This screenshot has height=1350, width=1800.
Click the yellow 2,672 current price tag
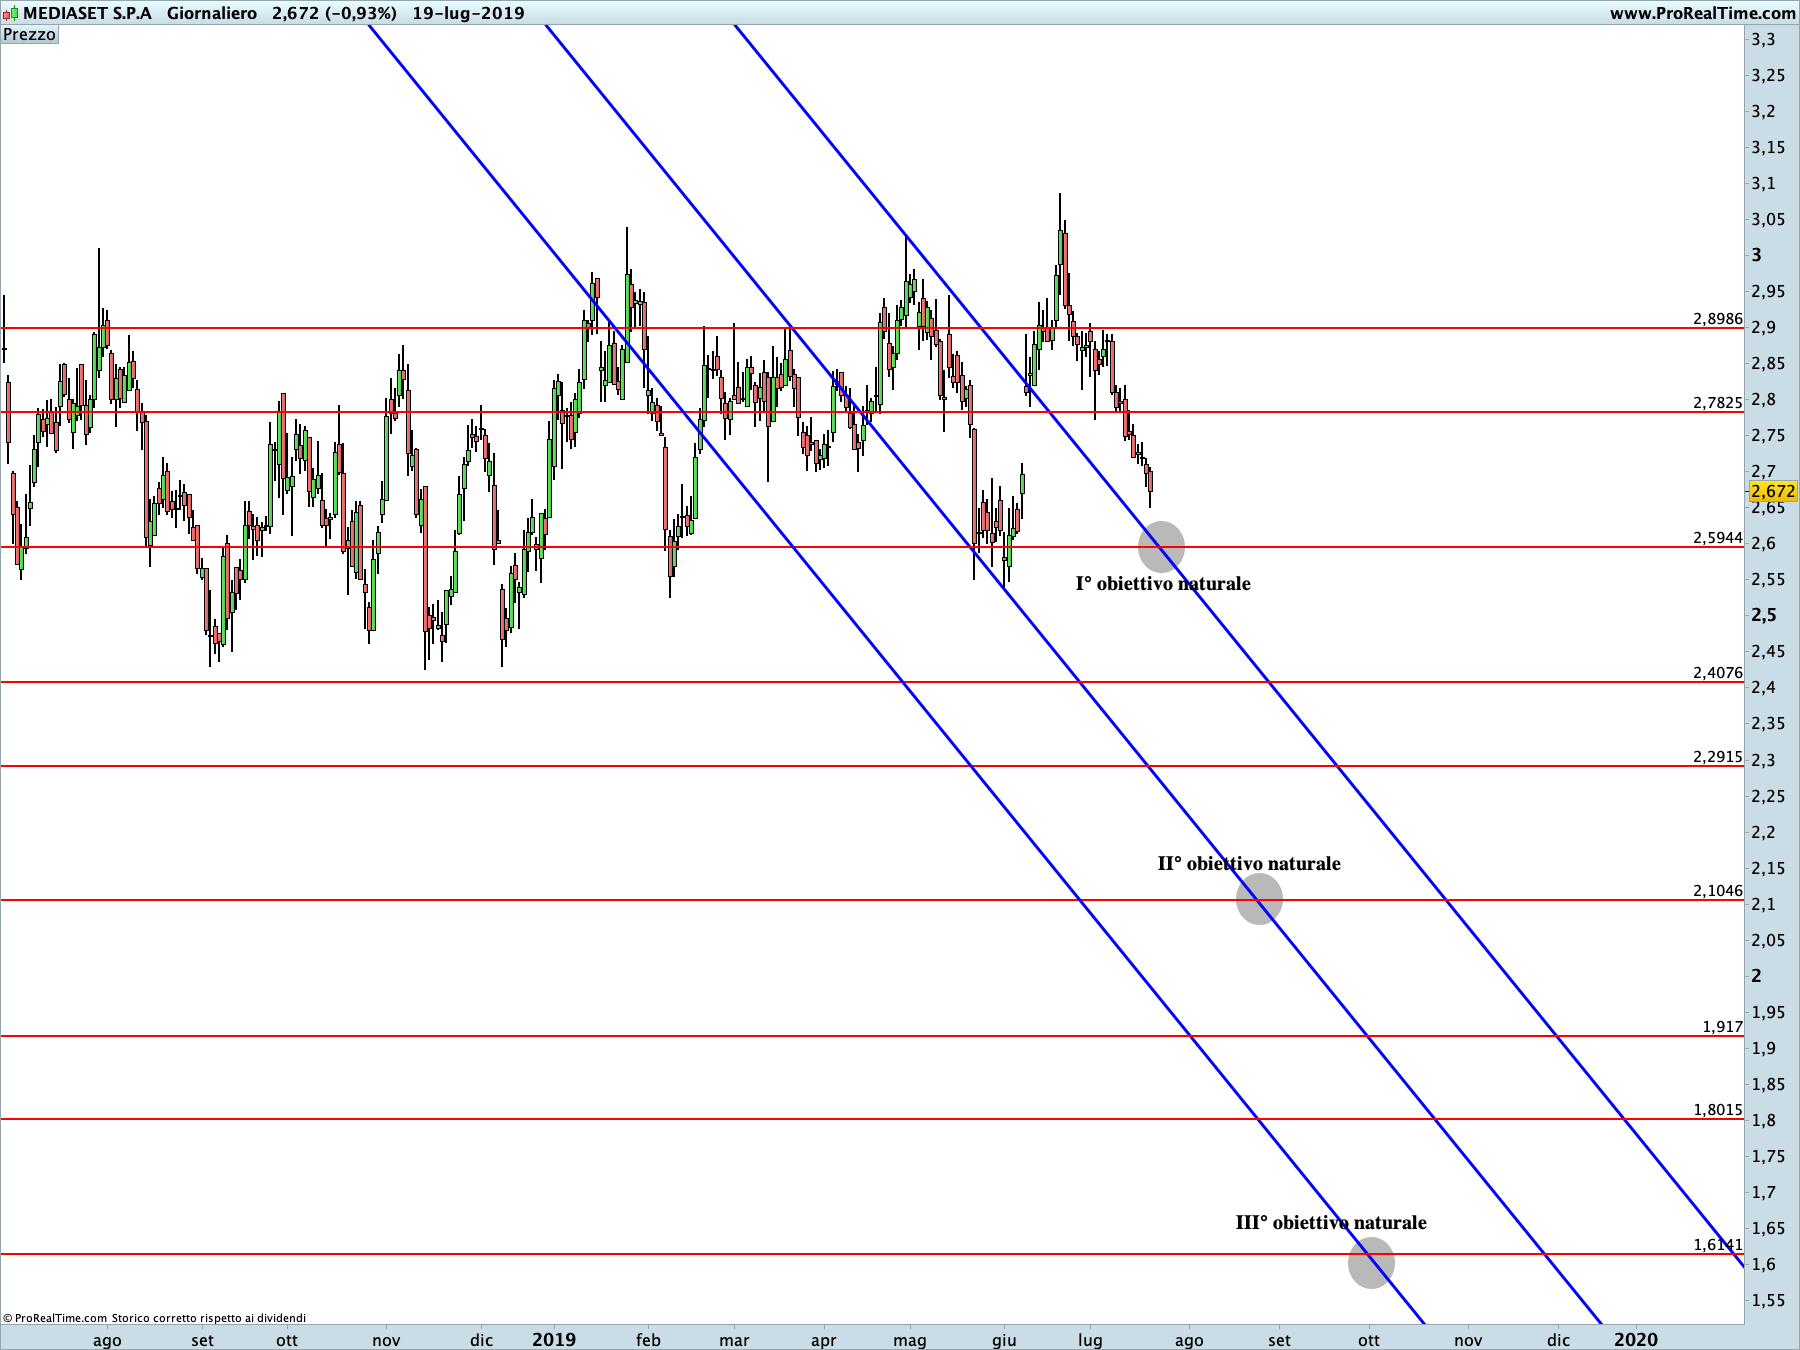(1772, 491)
